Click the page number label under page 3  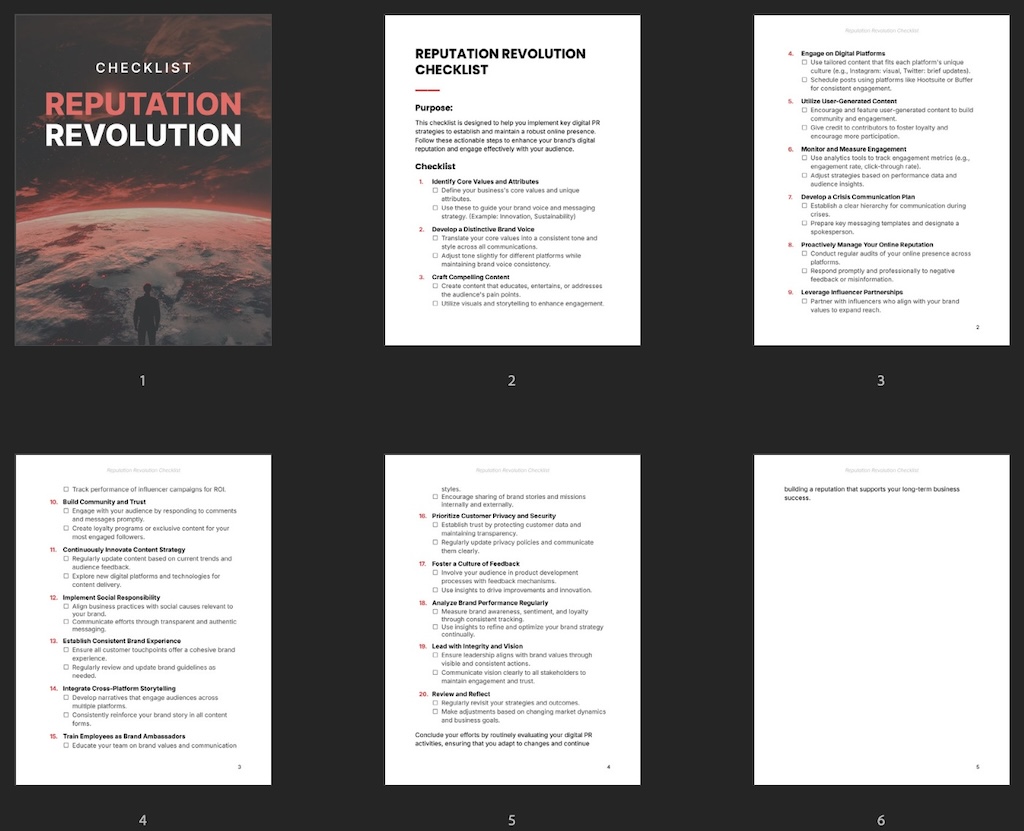880,380
